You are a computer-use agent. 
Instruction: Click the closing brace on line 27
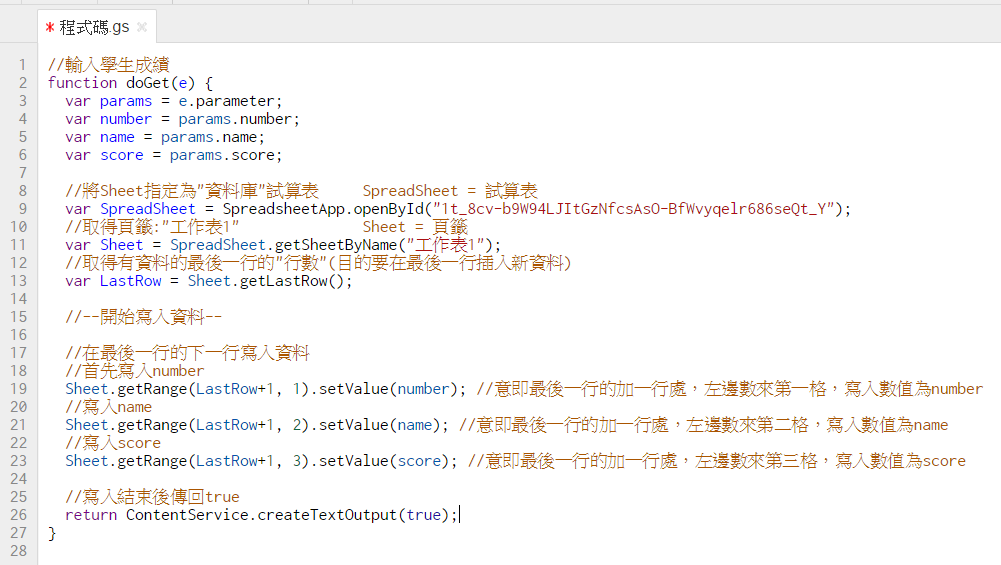tap(52, 533)
